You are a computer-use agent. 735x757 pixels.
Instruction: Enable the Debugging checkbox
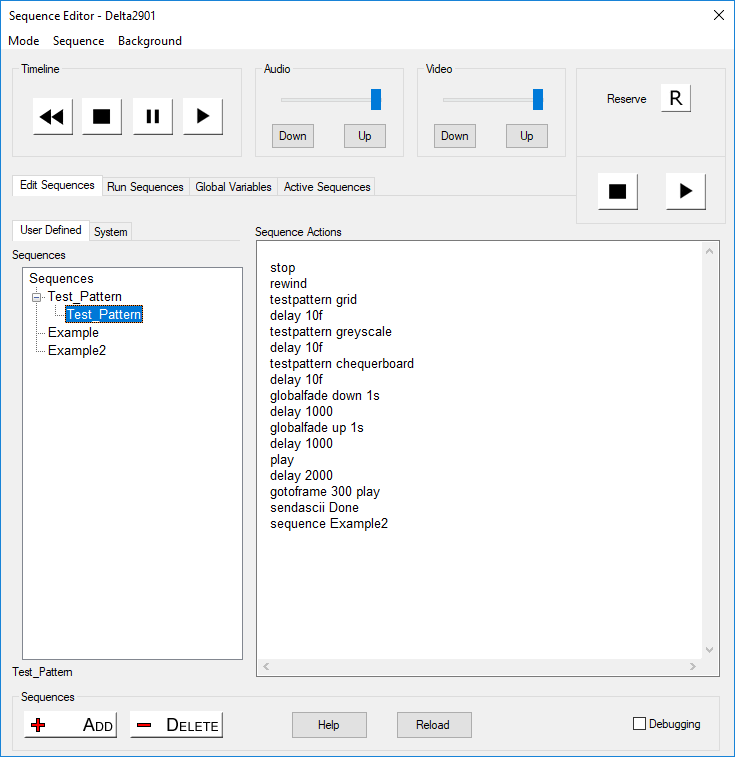click(639, 724)
